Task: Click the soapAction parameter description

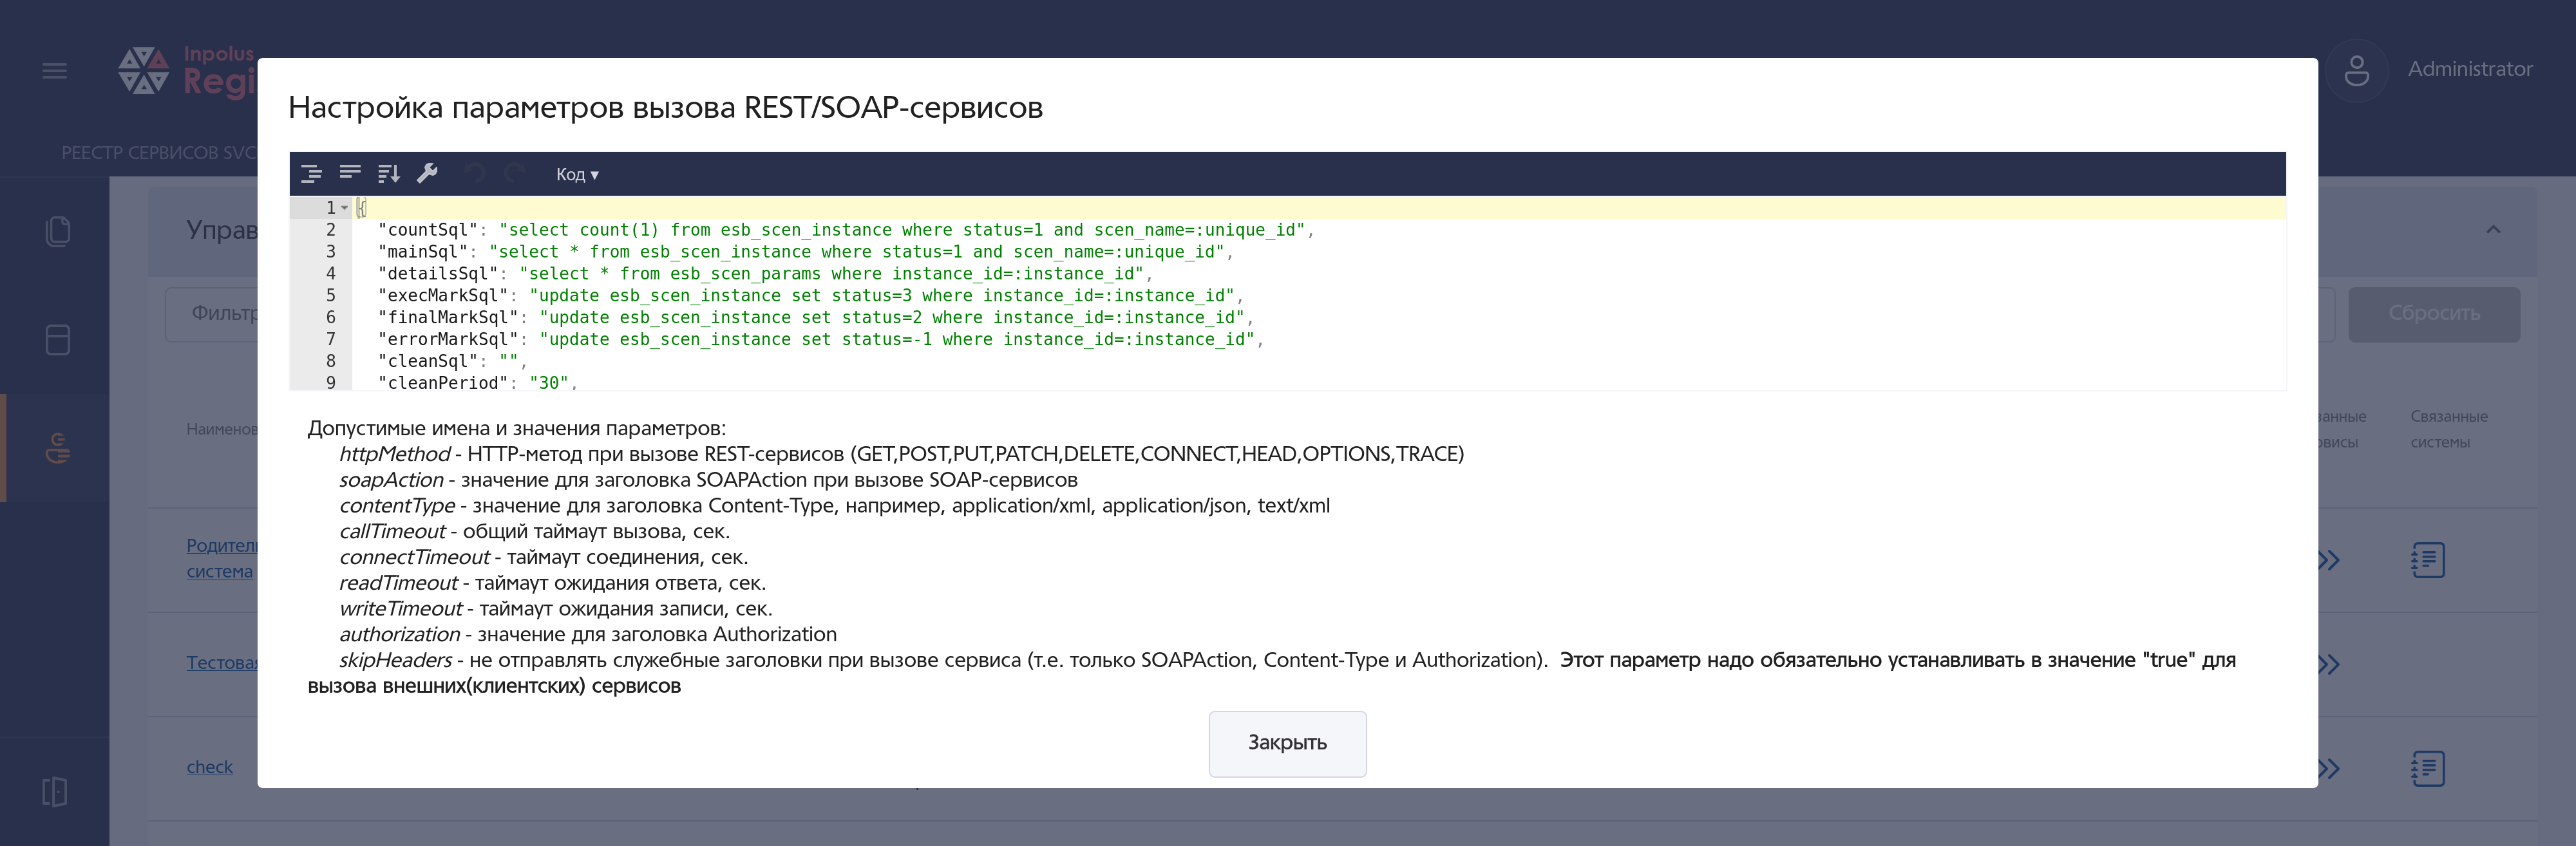Action: [x=708, y=480]
